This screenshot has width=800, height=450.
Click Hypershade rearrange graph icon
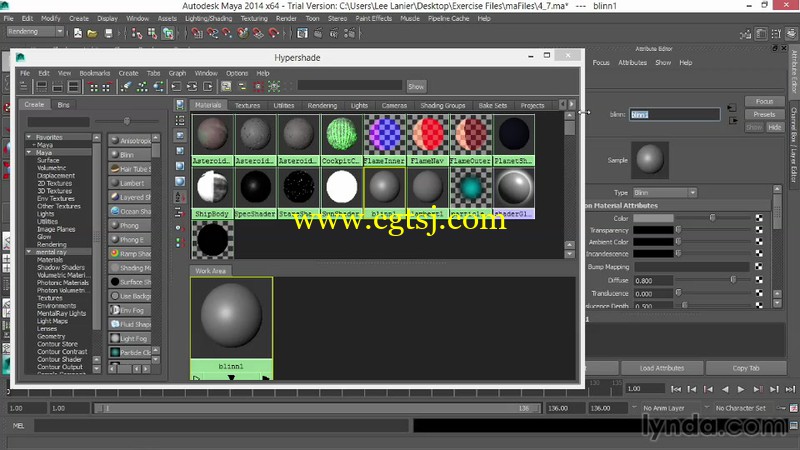[142, 87]
